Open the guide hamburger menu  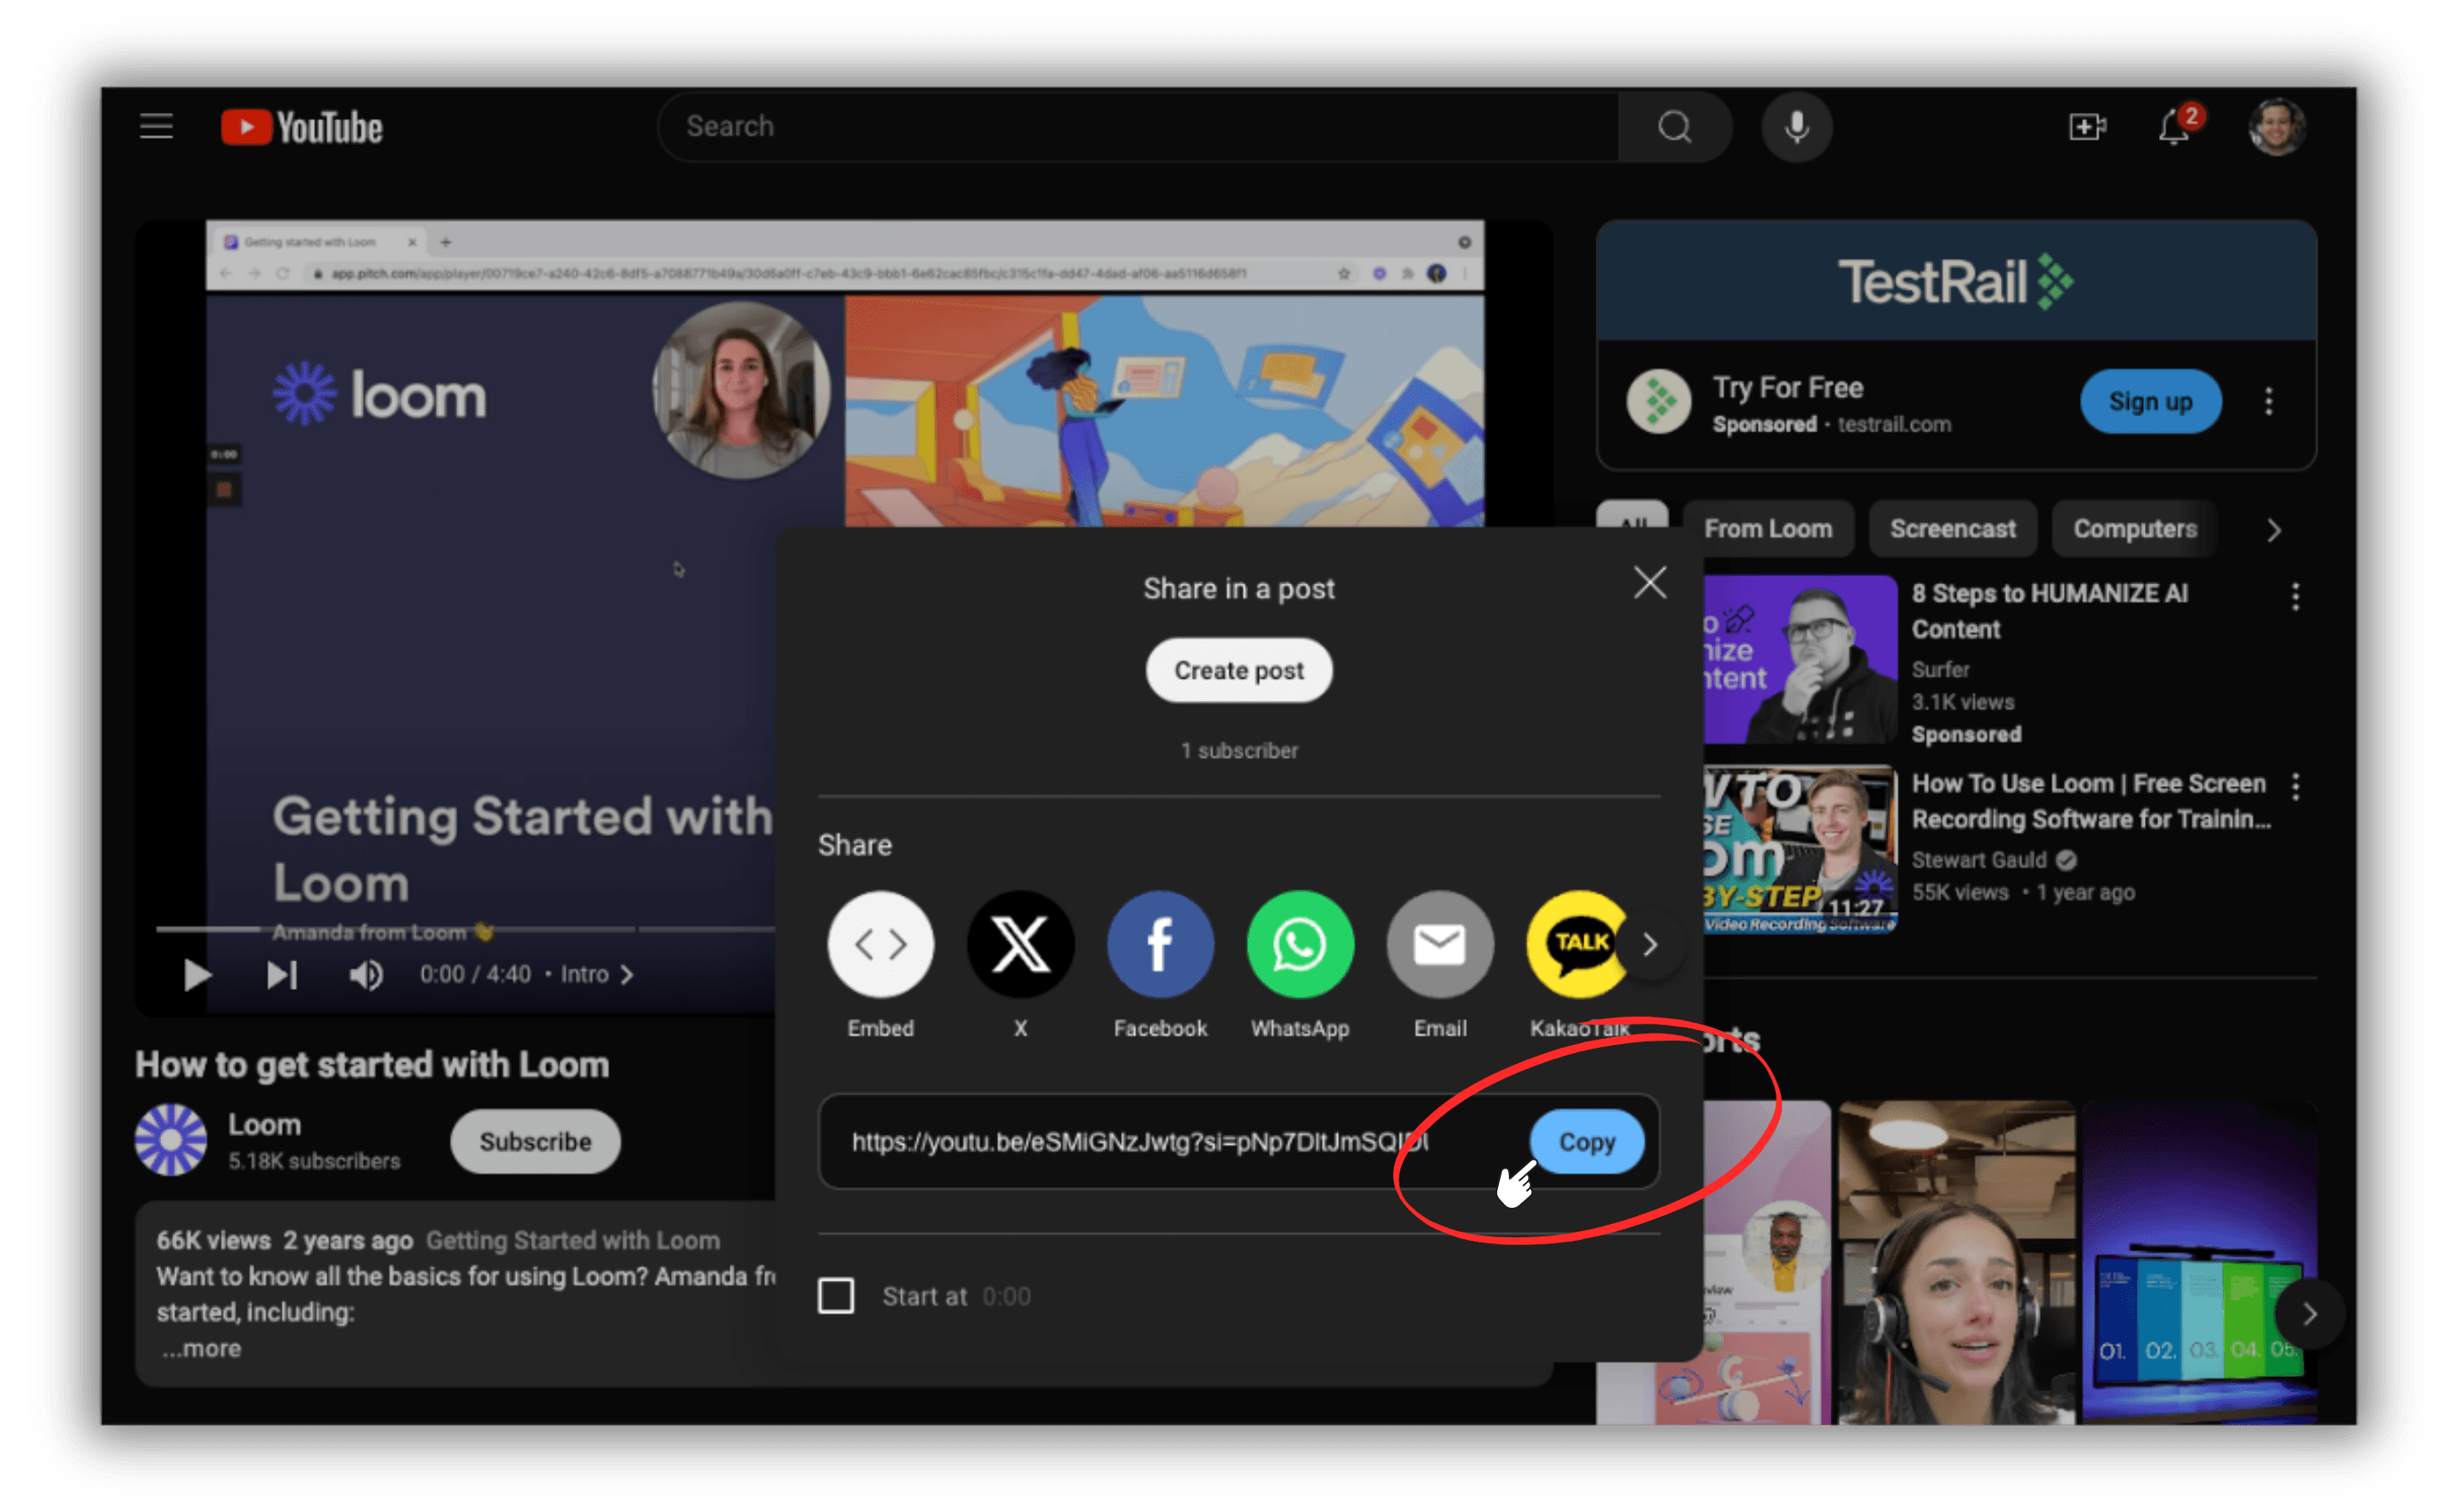pyautogui.click(x=155, y=126)
